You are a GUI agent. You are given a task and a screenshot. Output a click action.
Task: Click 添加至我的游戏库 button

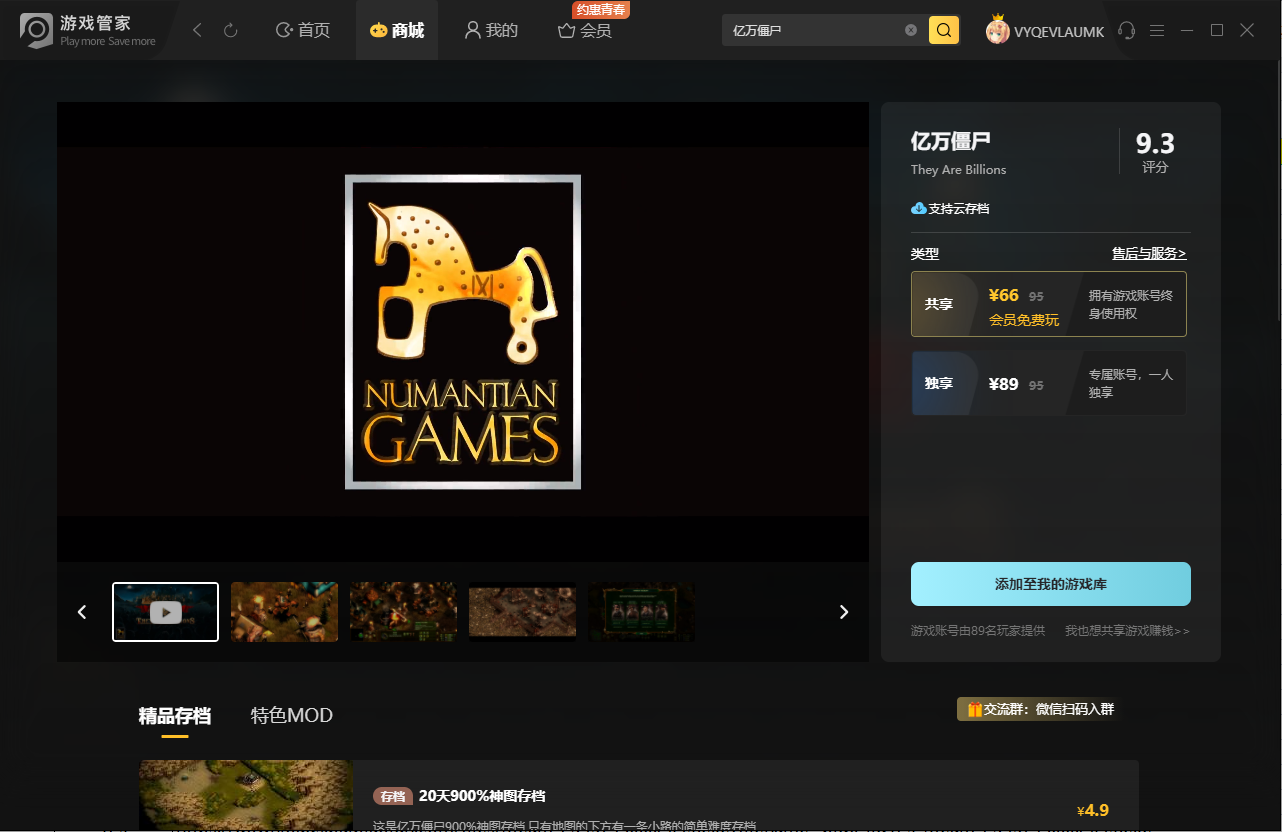click(x=1051, y=584)
